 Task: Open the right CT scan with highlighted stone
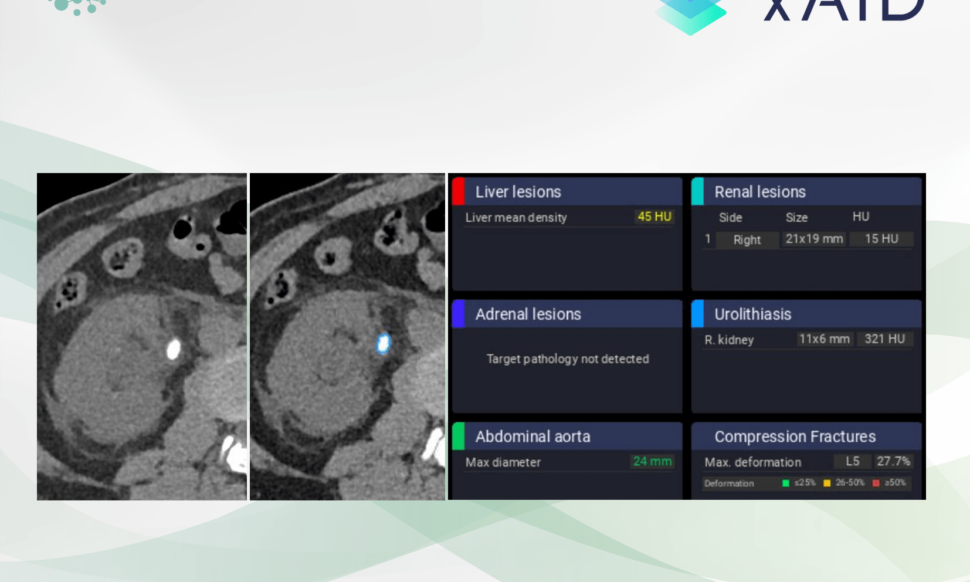click(x=348, y=336)
